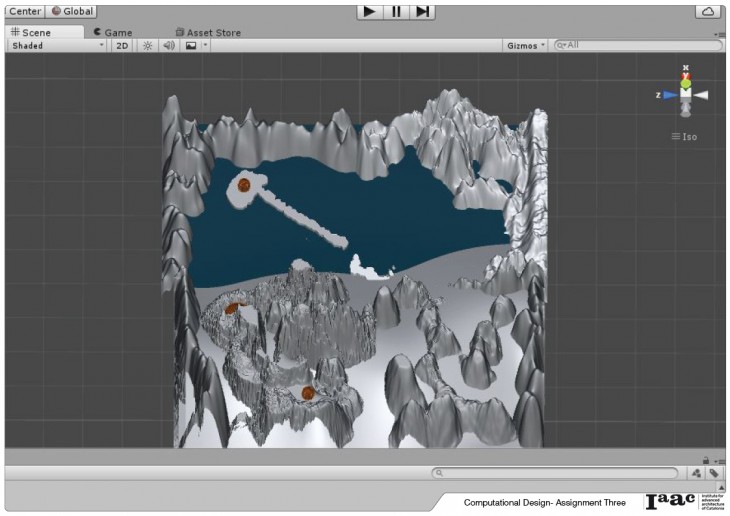
Task: Toggle 2D view mode
Action: pyautogui.click(x=122, y=45)
